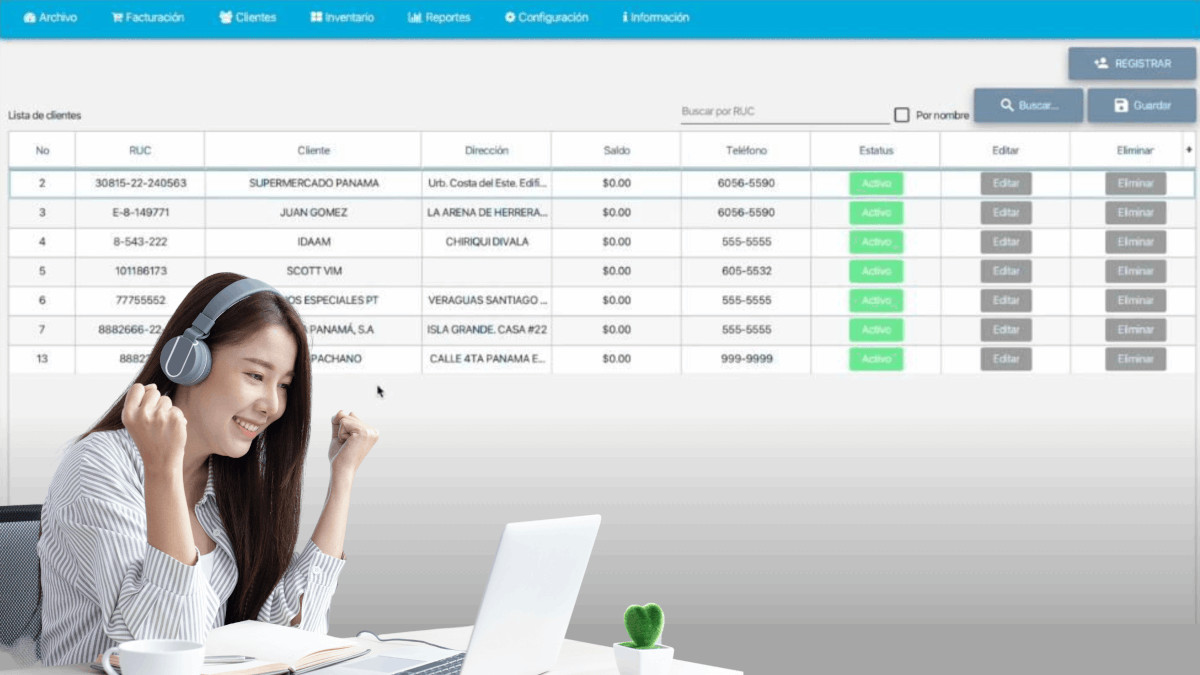Screen dimensions: 1200x675
Task: Click the add-user icon on REGISTRAR
Action: point(1101,63)
